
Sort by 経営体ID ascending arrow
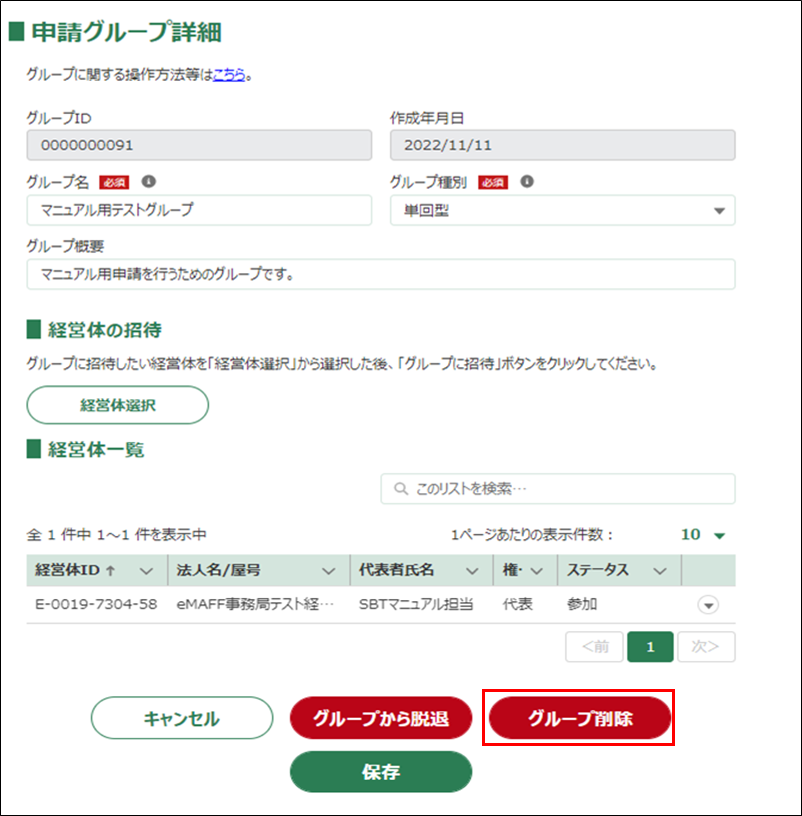click(110, 570)
